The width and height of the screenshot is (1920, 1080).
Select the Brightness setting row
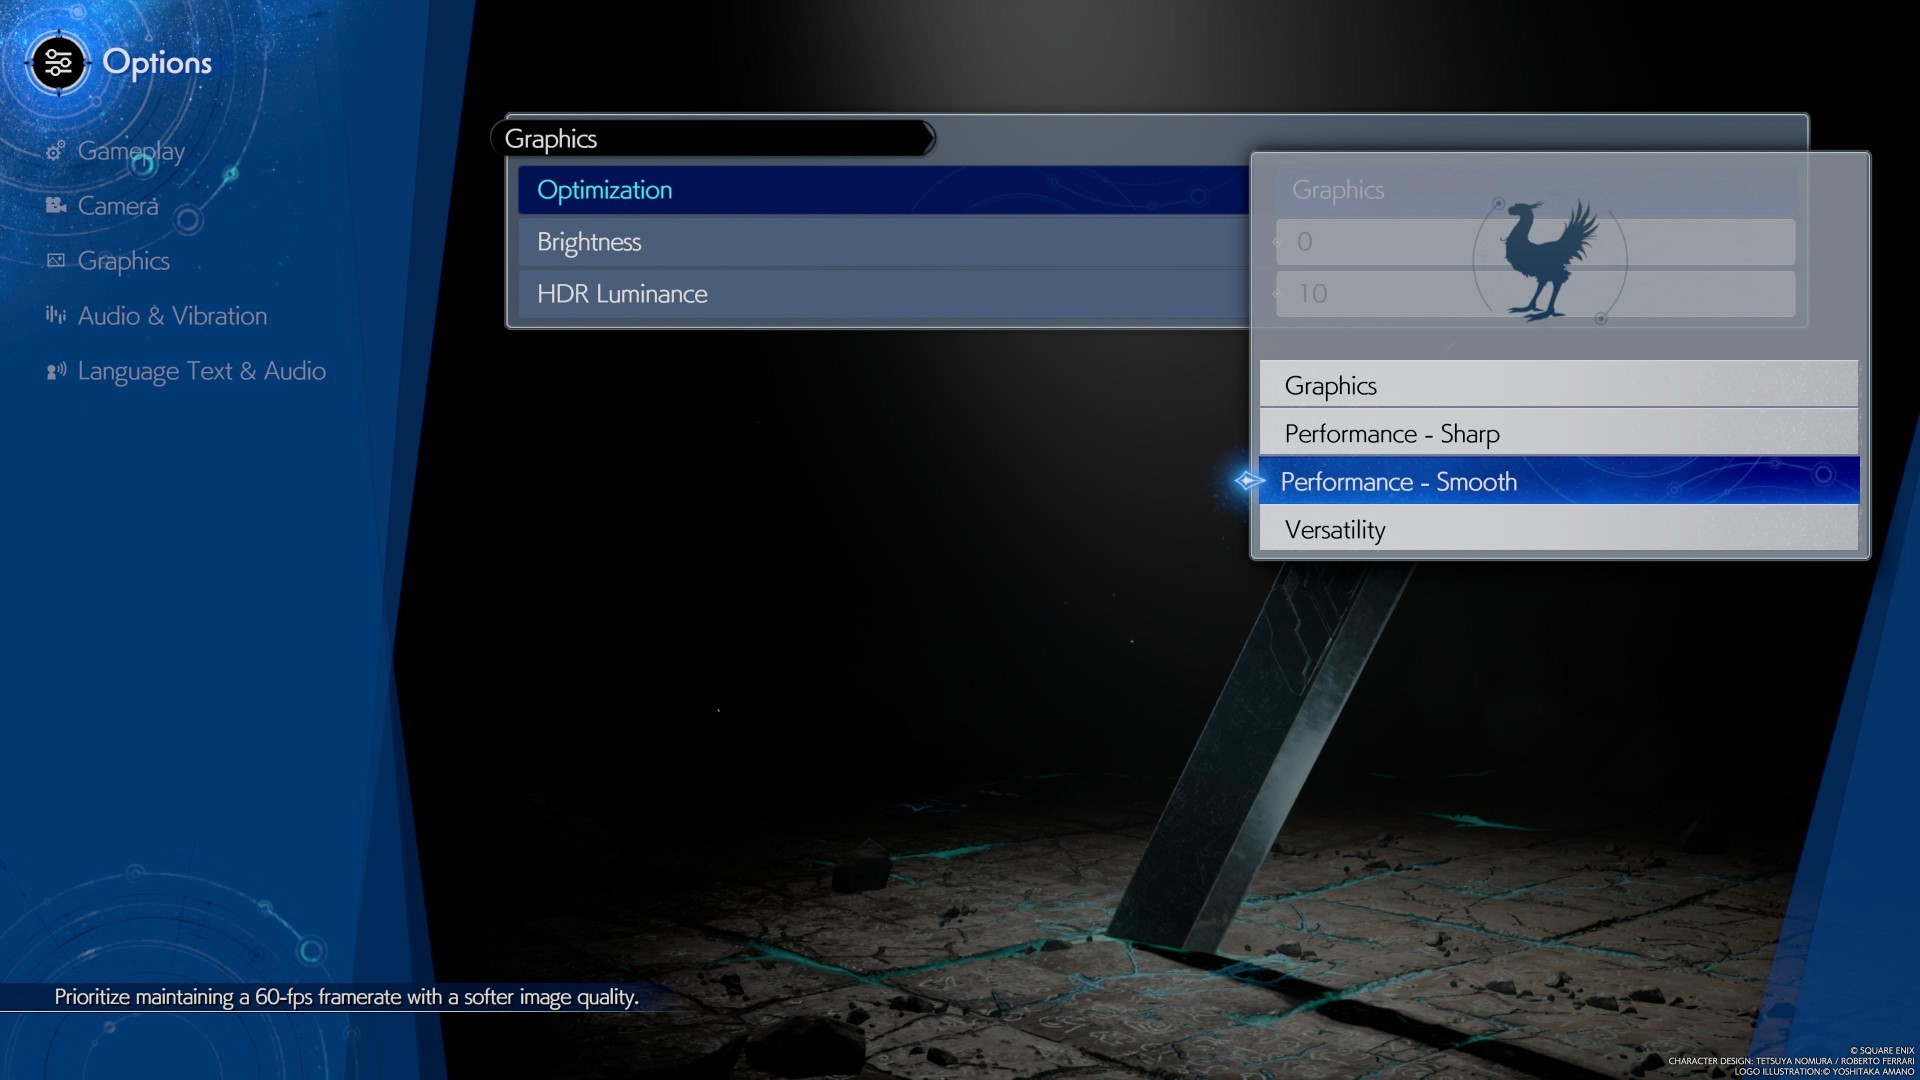click(884, 242)
